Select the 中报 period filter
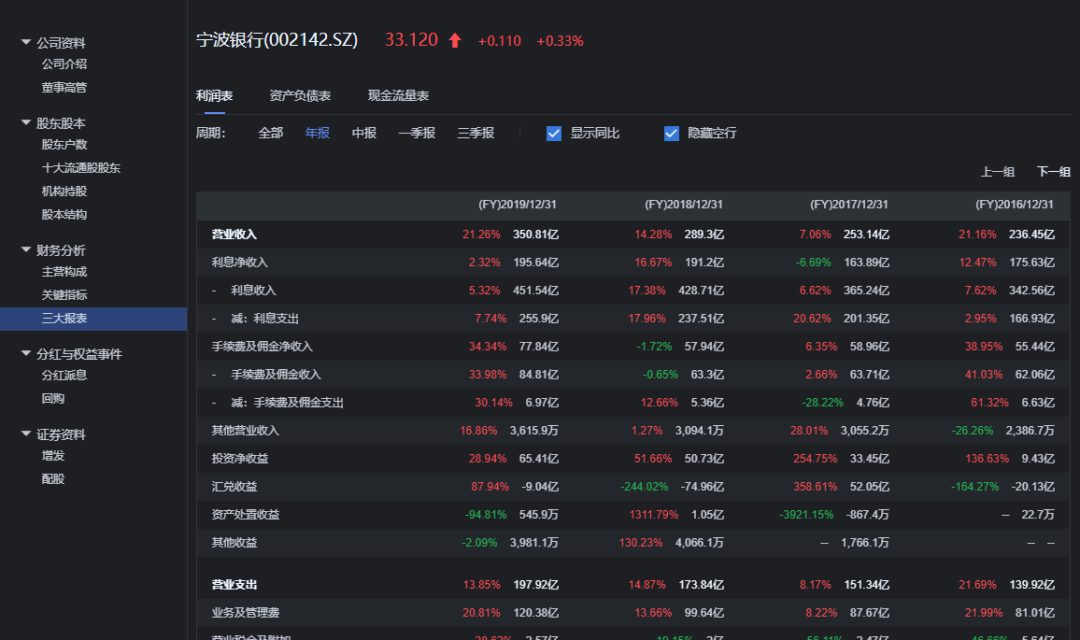 [364, 133]
